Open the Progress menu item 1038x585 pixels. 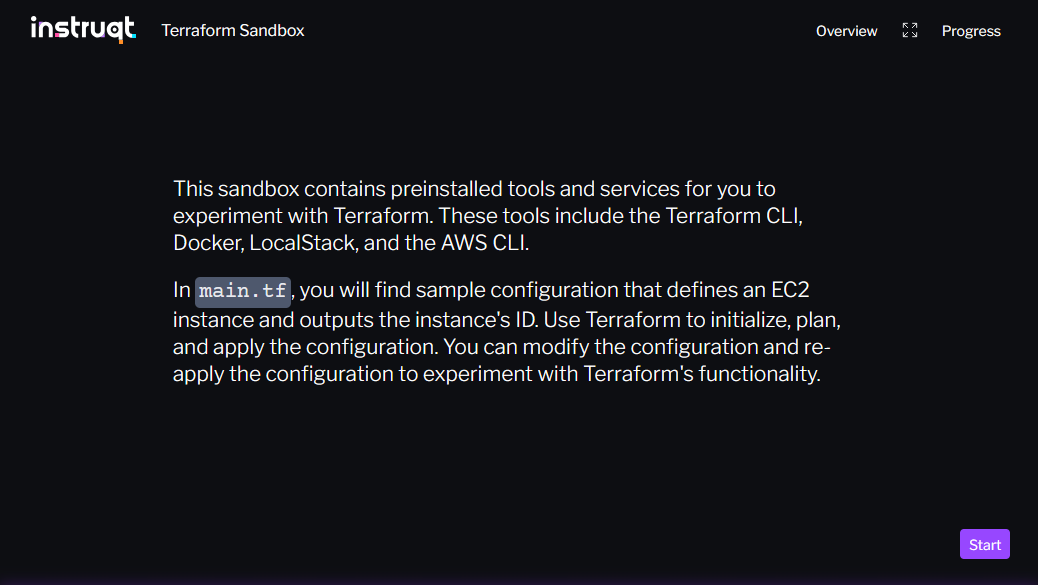pyautogui.click(x=970, y=31)
